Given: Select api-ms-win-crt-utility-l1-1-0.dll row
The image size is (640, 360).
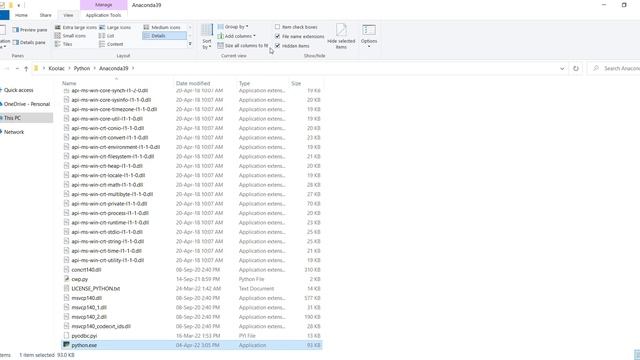Looking at the screenshot, I should point(192,260).
